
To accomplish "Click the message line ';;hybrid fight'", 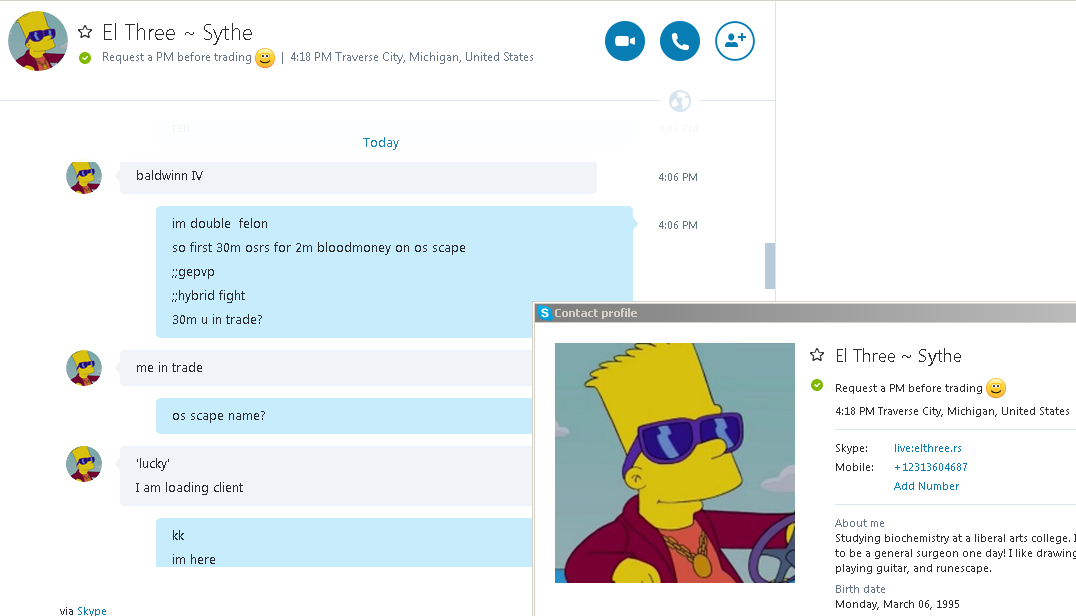I will [x=209, y=296].
